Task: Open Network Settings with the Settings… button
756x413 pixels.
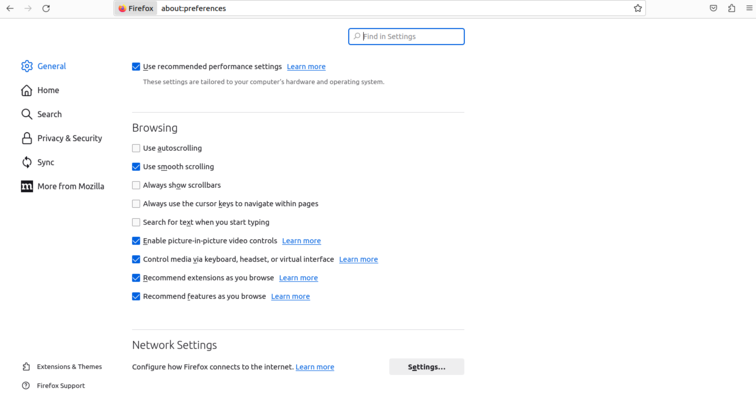Action: point(426,367)
